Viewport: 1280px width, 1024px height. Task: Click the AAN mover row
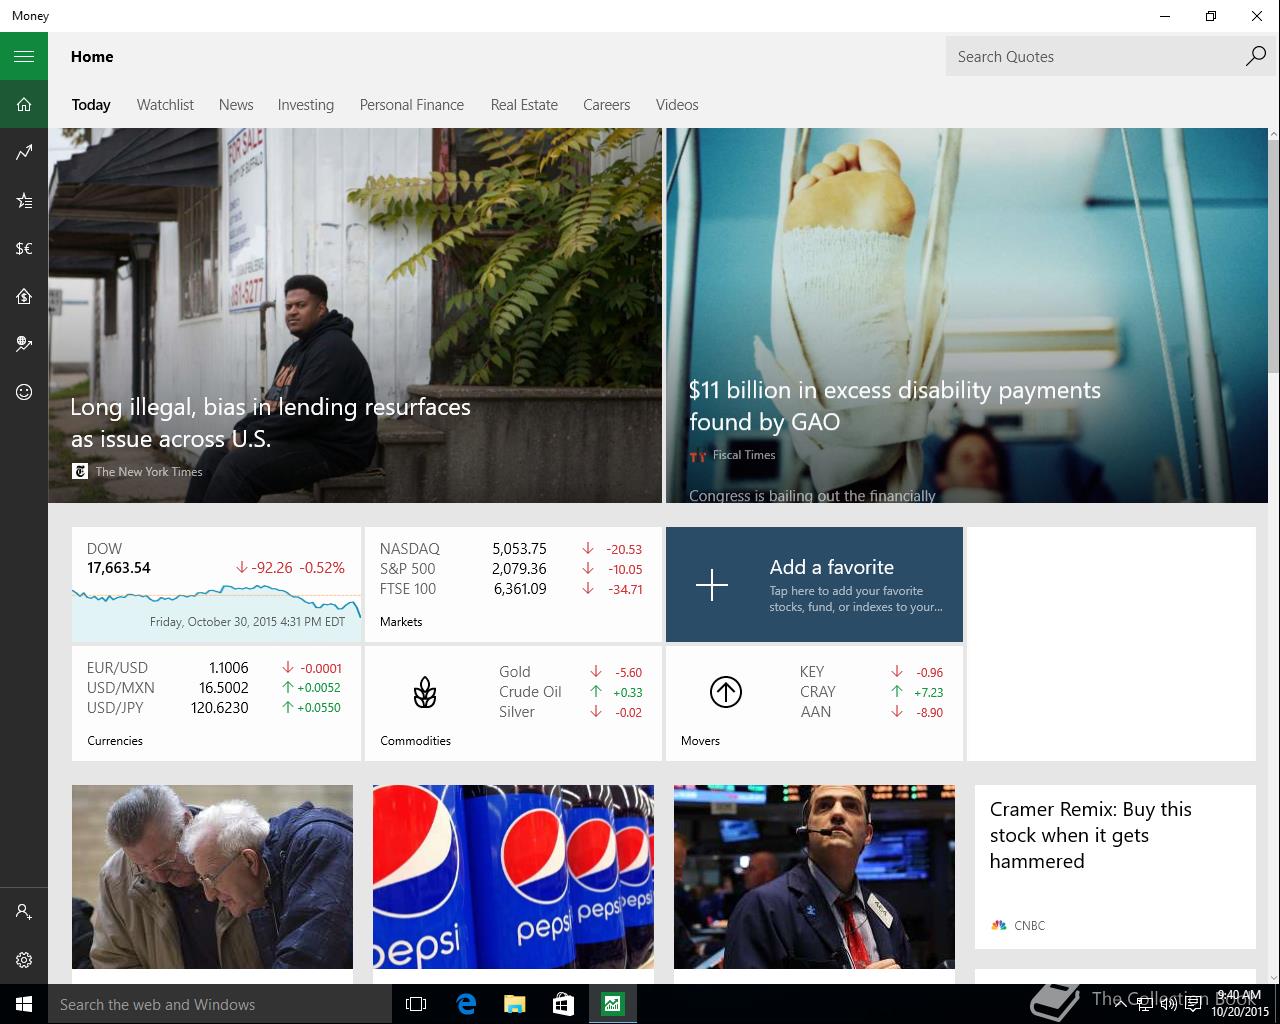coord(871,712)
